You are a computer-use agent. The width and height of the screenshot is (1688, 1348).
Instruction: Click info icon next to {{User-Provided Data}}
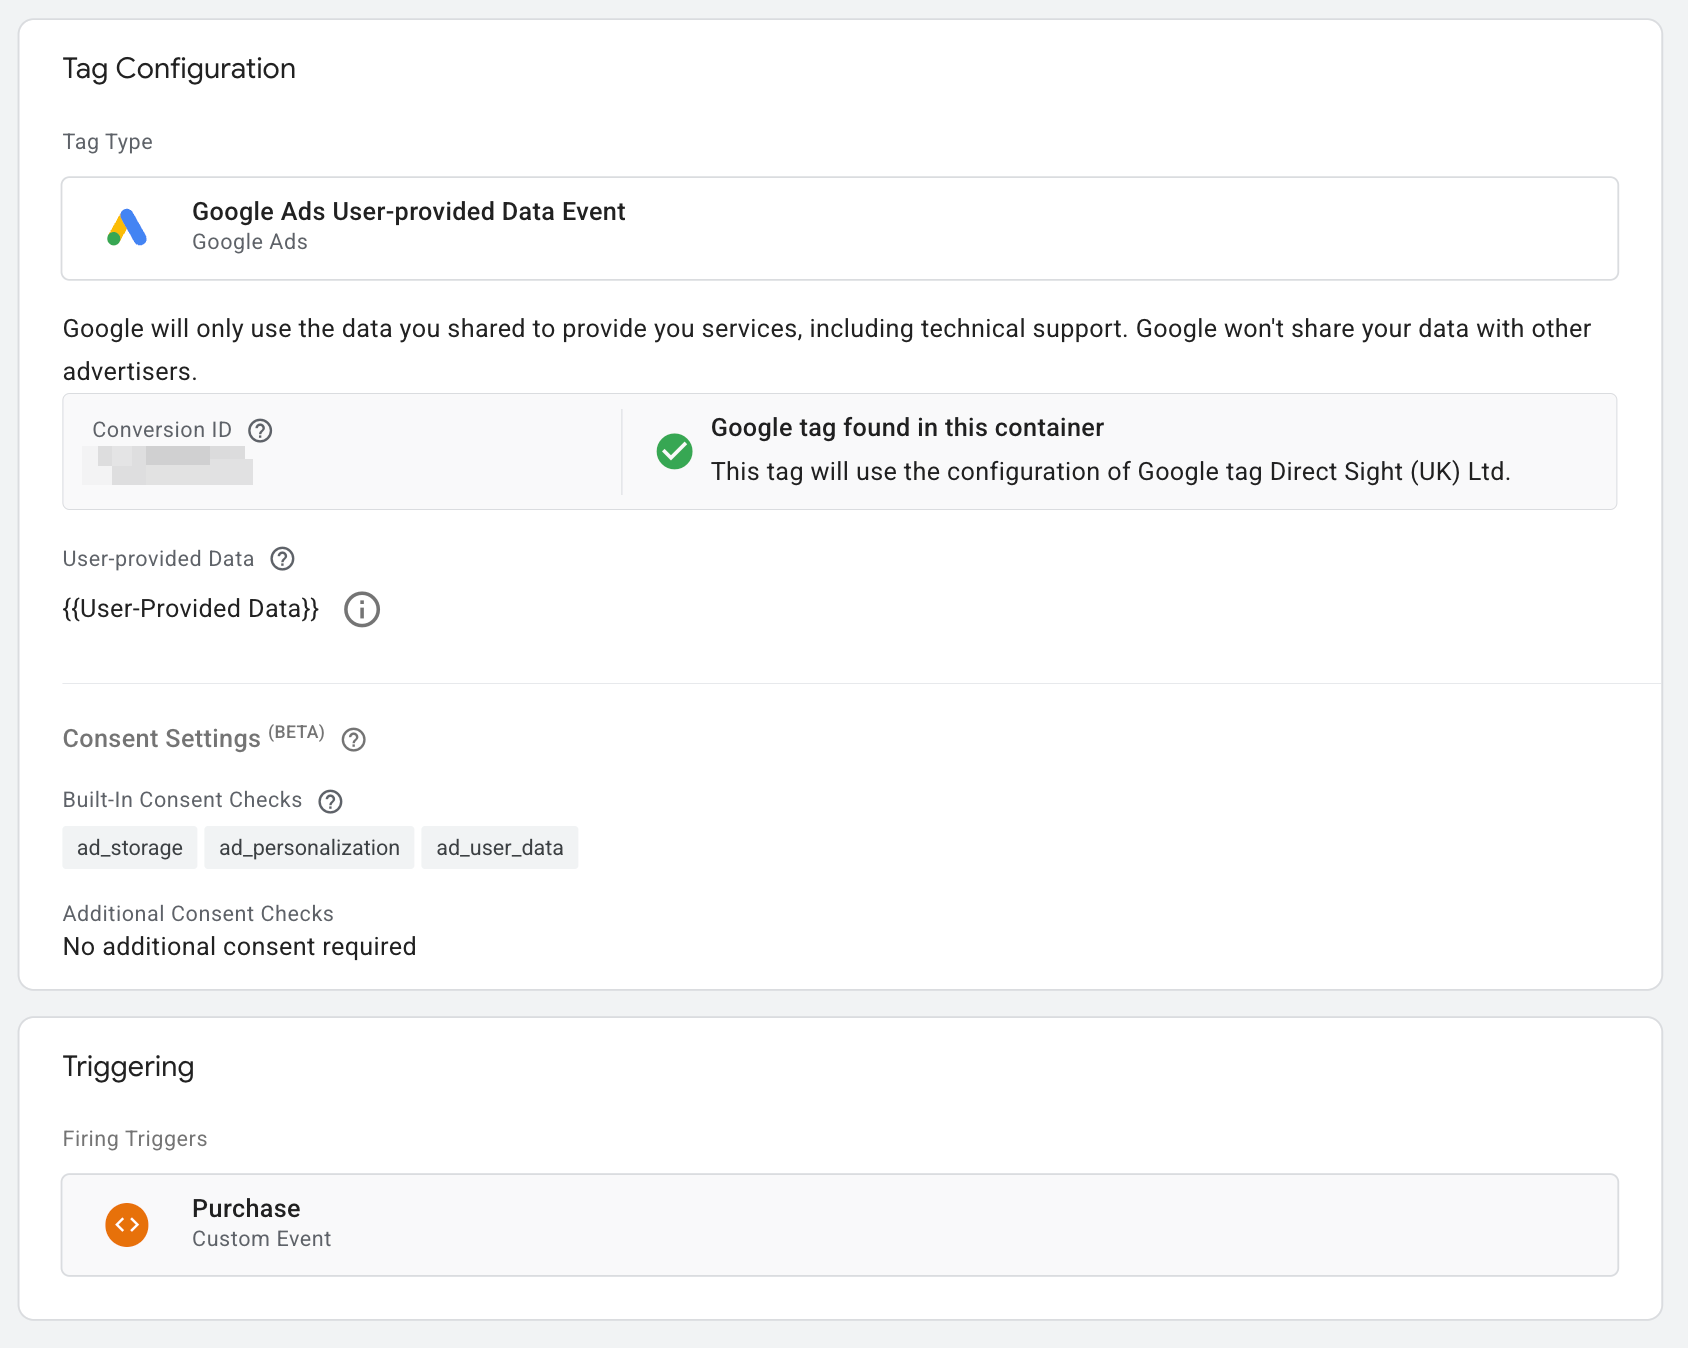click(362, 609)
